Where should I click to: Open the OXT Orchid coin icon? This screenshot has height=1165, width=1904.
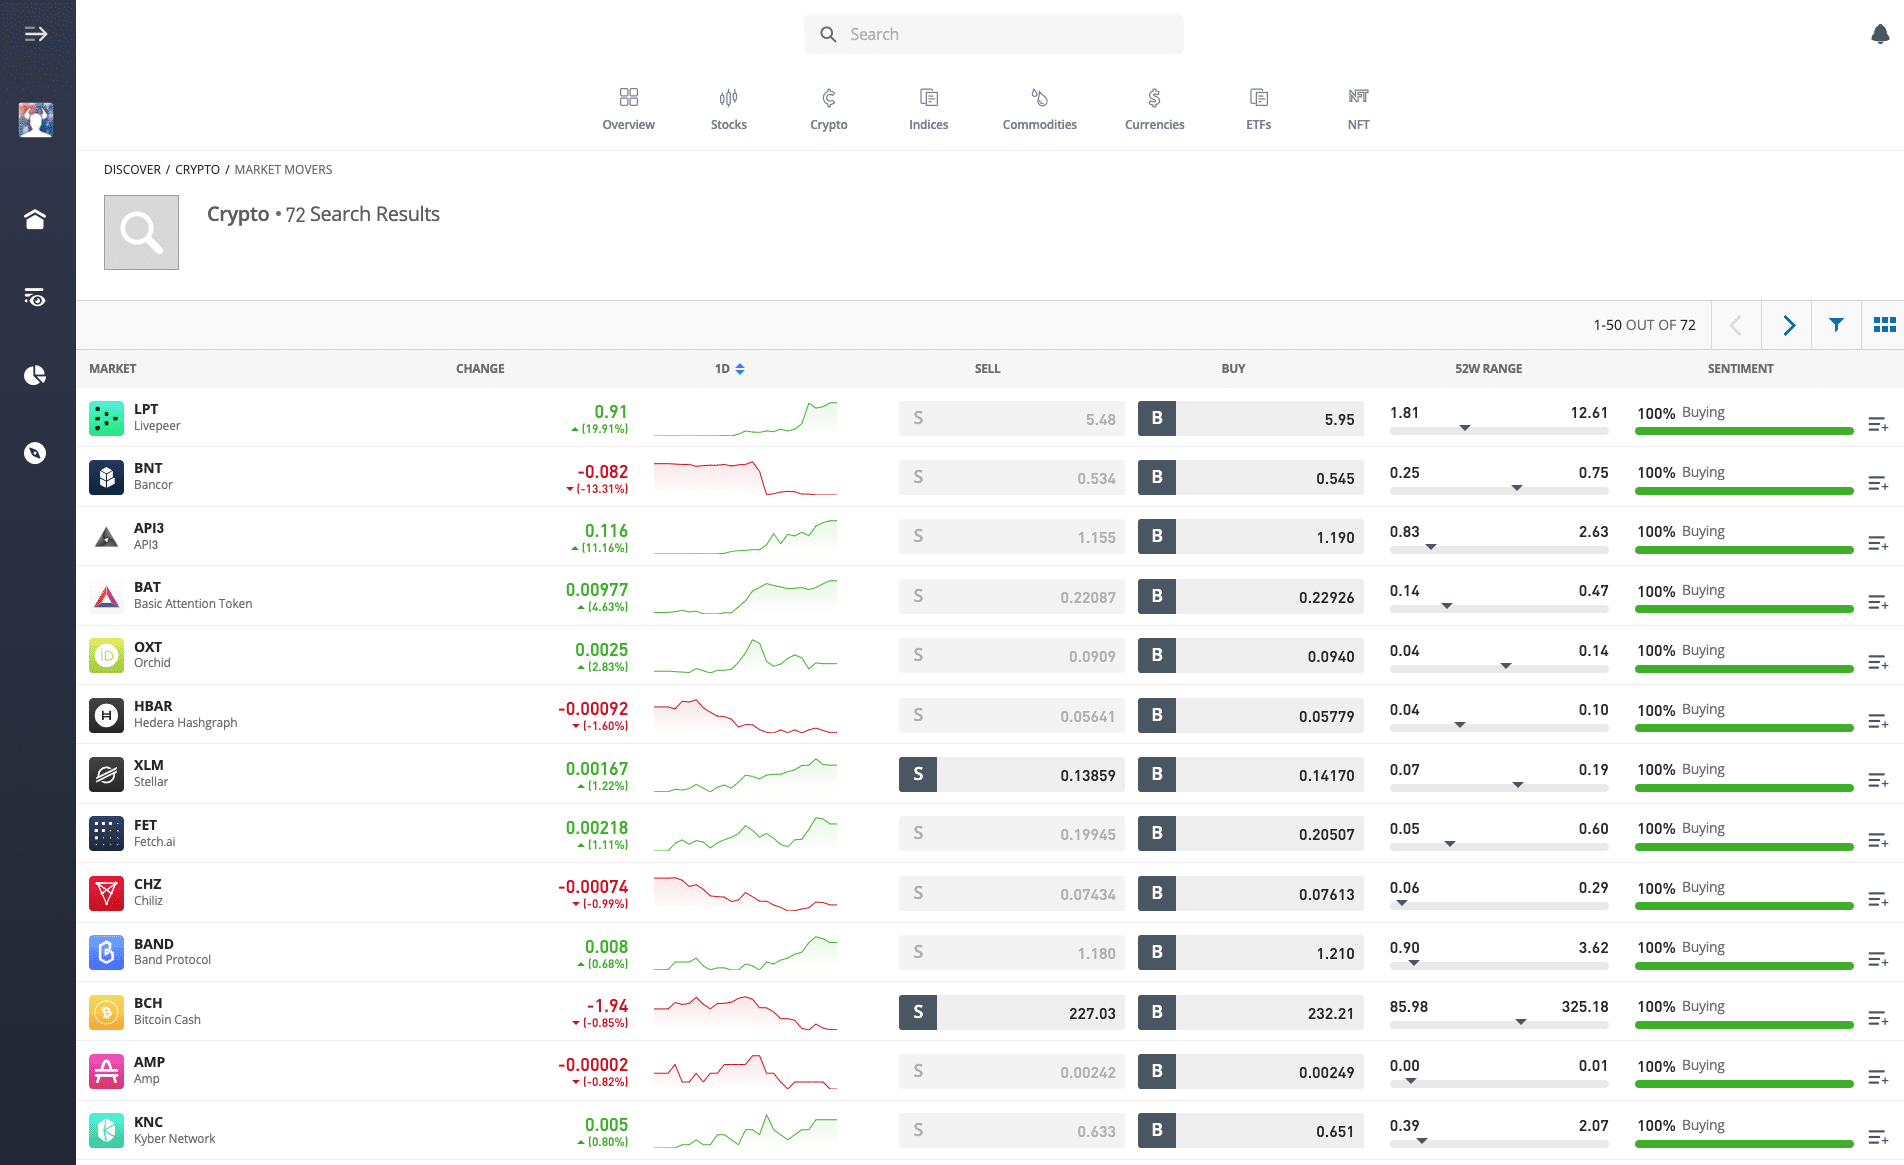[x=106, y=656]
